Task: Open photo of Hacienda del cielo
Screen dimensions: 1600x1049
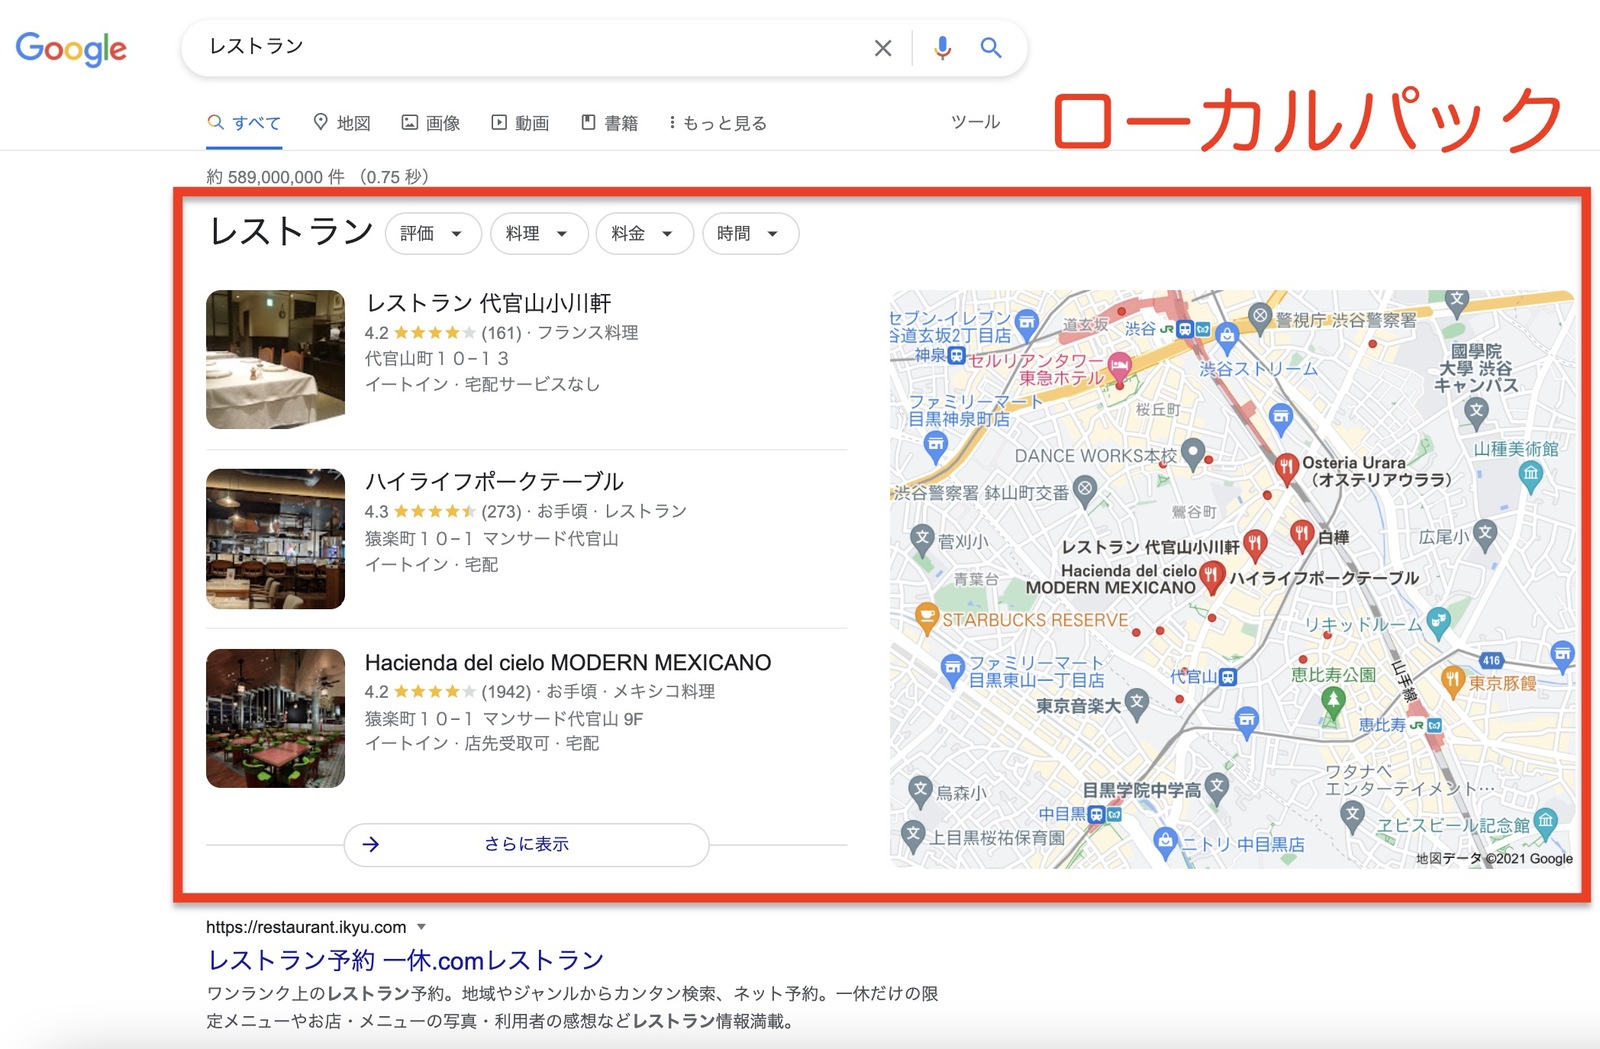Action: 275,718
